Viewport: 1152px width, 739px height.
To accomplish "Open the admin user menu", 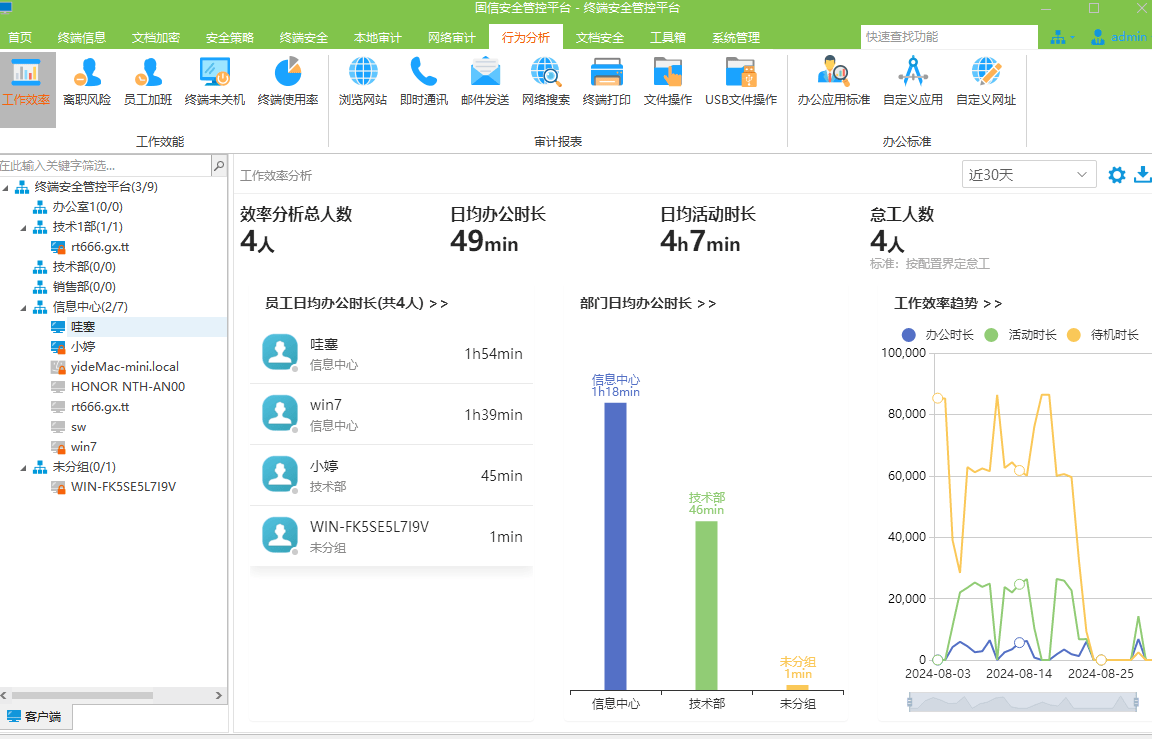I will coord(1118,37).
